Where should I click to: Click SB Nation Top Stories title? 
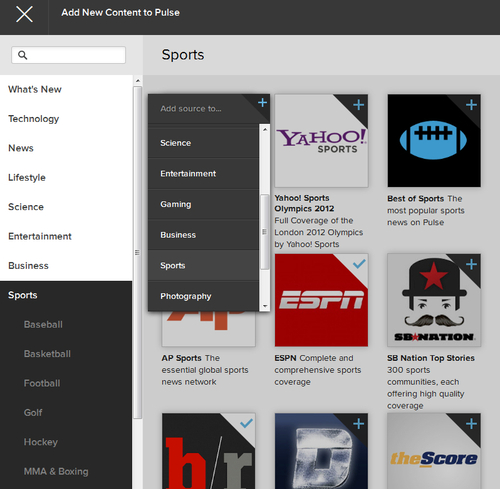[431, 358]
